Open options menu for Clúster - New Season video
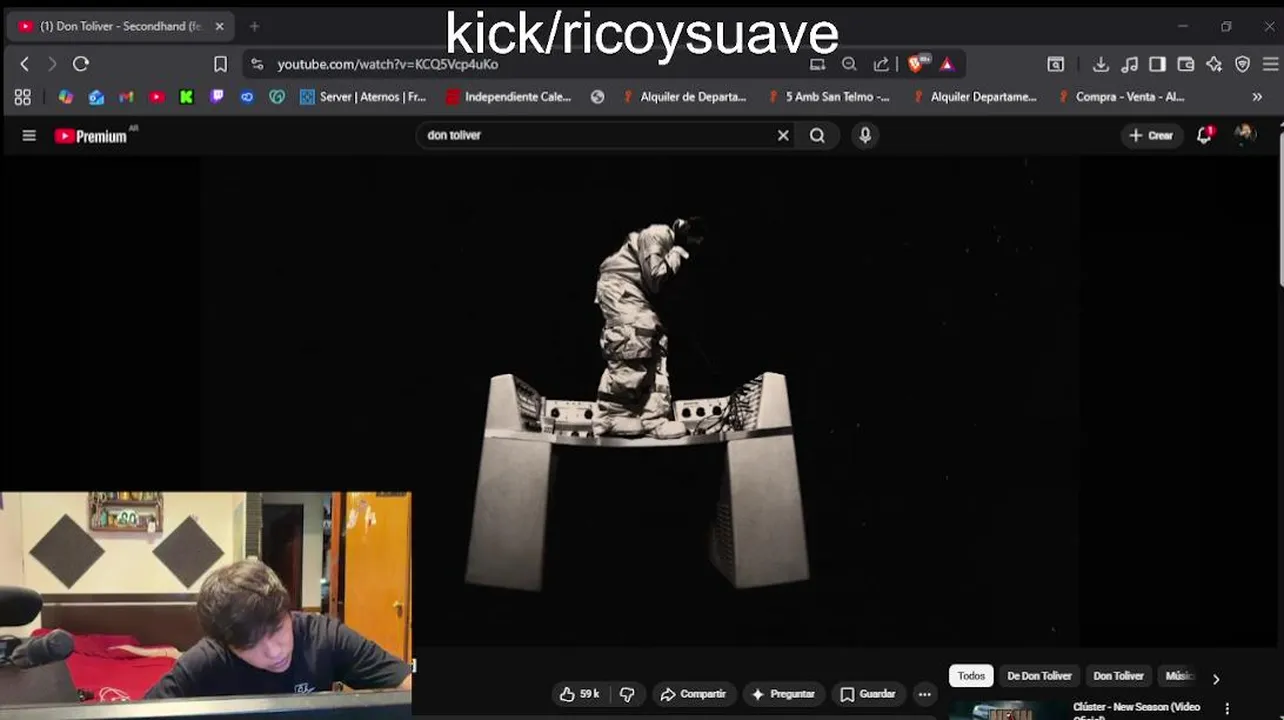1284x720 pixels. [1227, 709]
